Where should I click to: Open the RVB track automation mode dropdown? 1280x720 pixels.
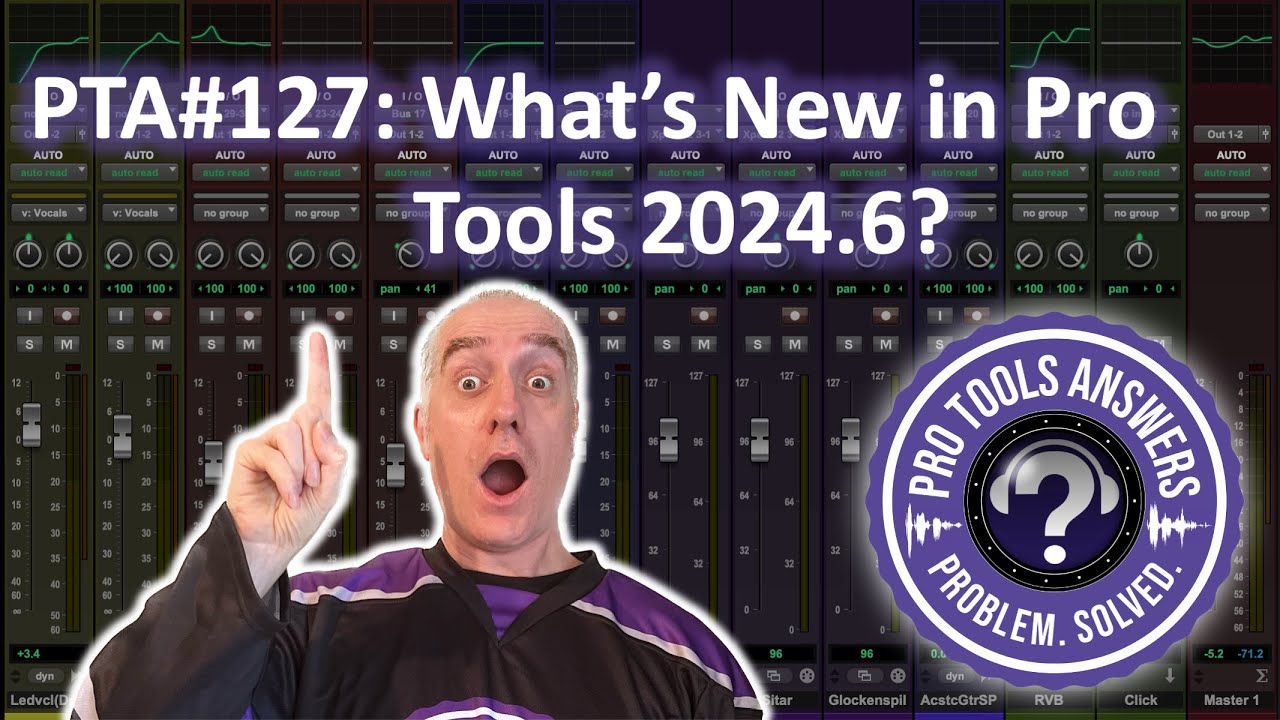(x=1049, y=172)
